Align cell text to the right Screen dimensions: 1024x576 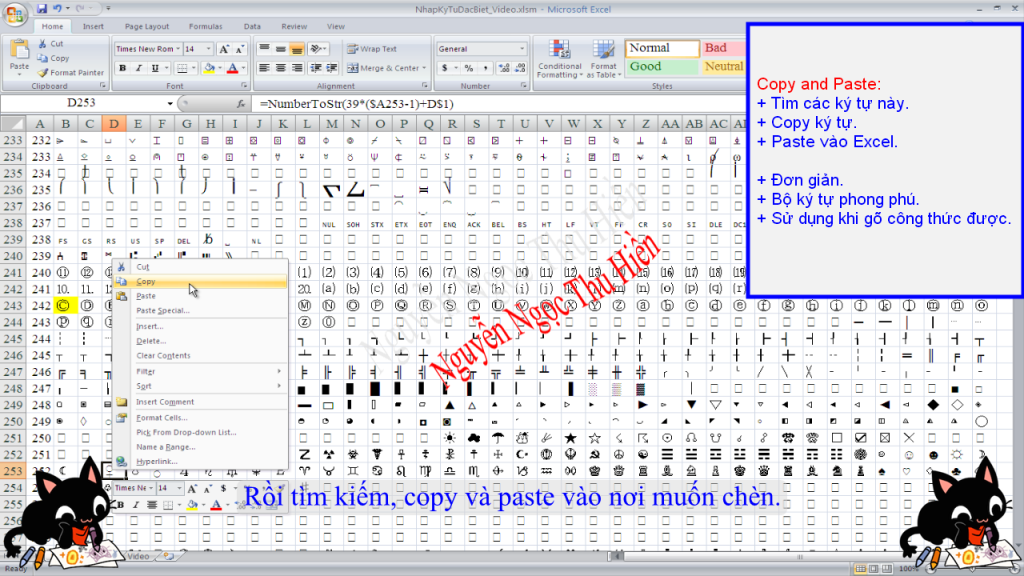tap(297, 68)
